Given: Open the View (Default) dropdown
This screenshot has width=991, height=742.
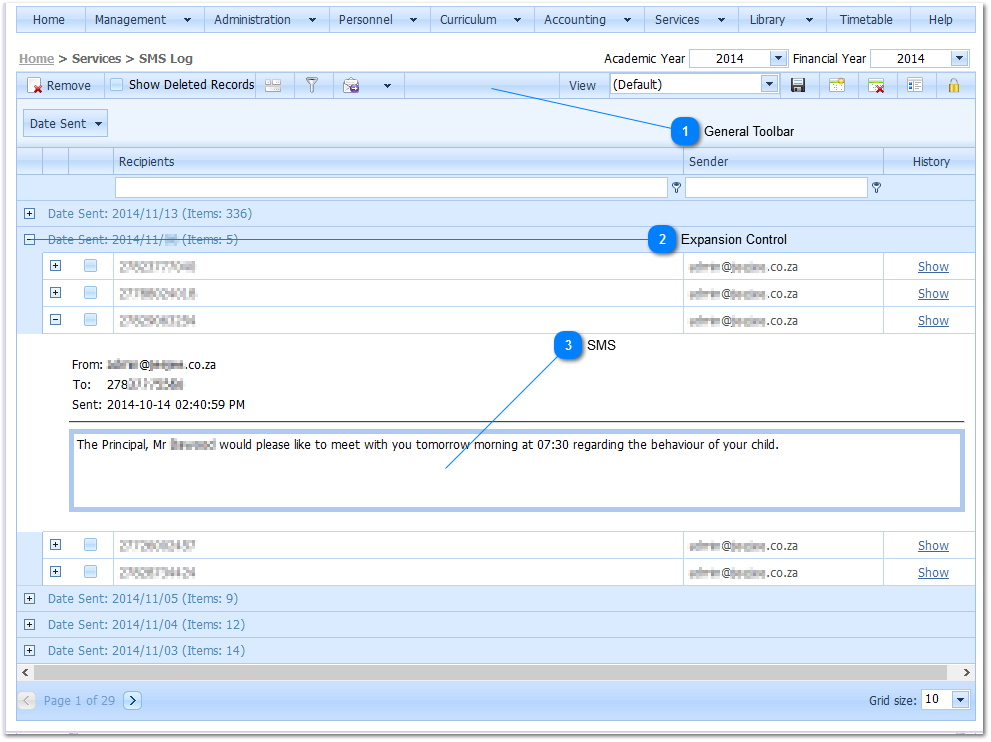Looking at the screenshot, I should pos(769,84).
